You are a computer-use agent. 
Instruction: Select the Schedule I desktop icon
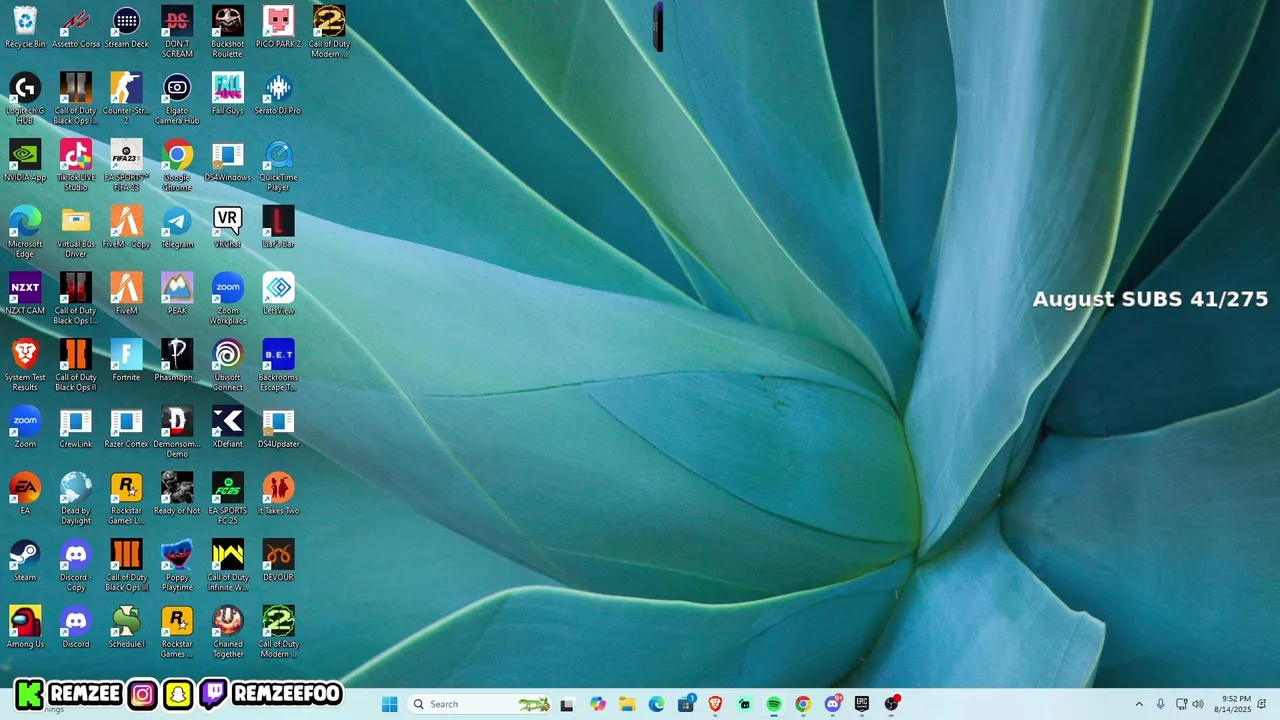point(126,628)
